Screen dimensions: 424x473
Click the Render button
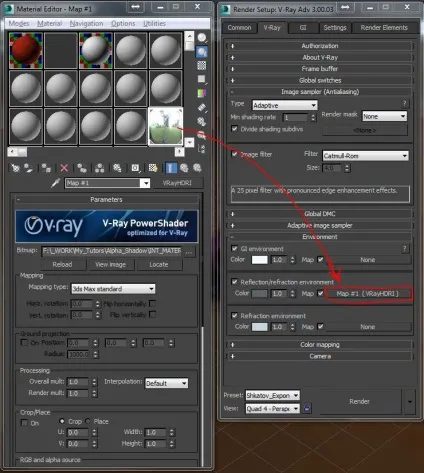point(359,401)
